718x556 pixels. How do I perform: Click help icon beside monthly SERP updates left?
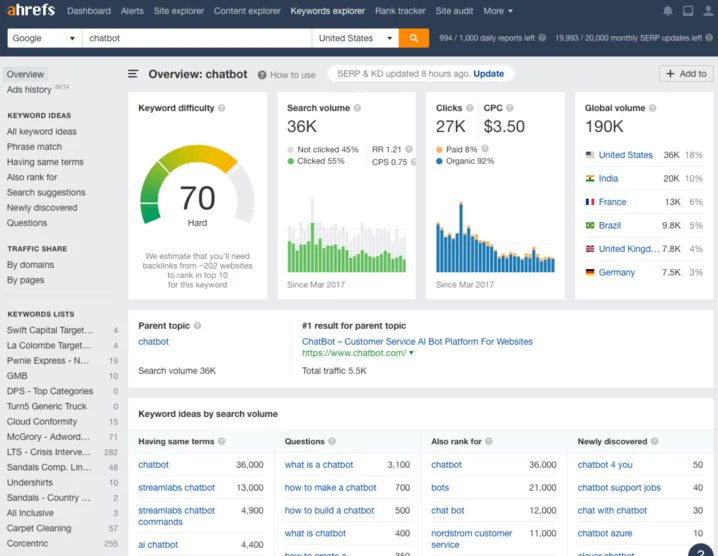(709, 38)
